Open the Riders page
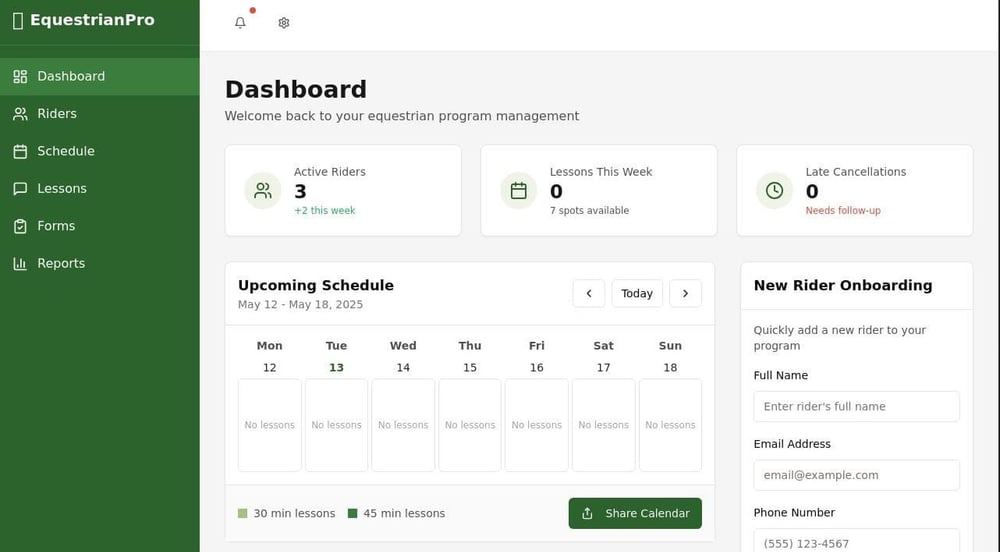Screen dimensions: 1000x552 (x=99, y=114)
